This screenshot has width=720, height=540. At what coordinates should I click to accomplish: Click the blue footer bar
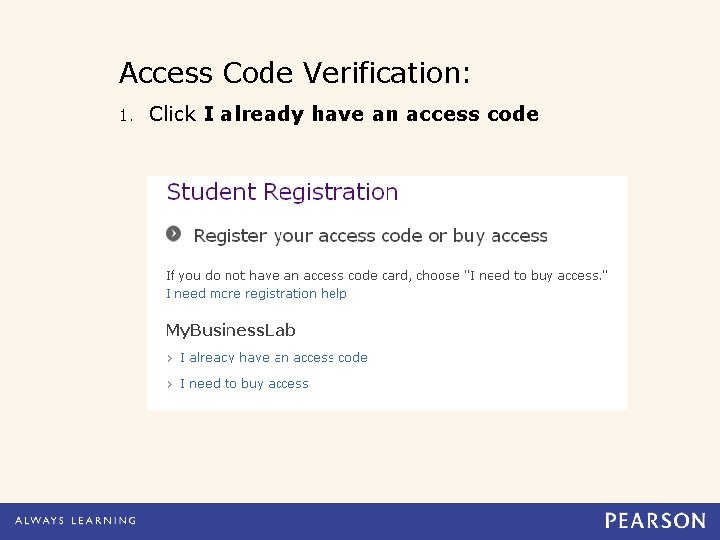[360, 521]
